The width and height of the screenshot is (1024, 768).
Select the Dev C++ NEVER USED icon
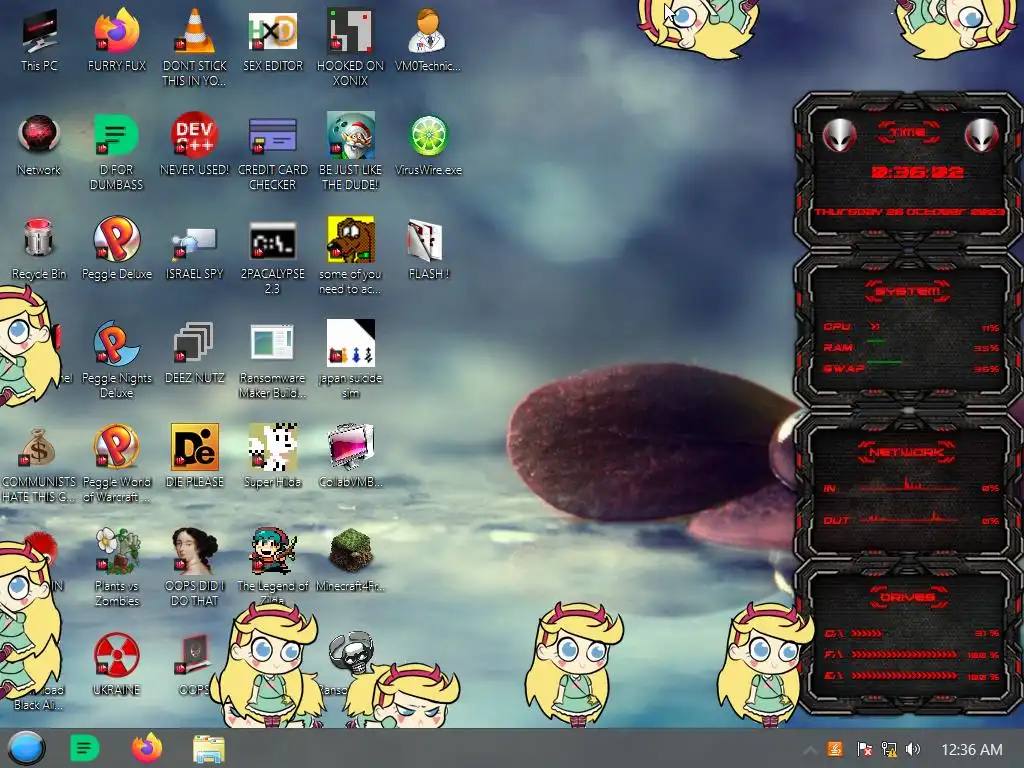click(195, 135)
